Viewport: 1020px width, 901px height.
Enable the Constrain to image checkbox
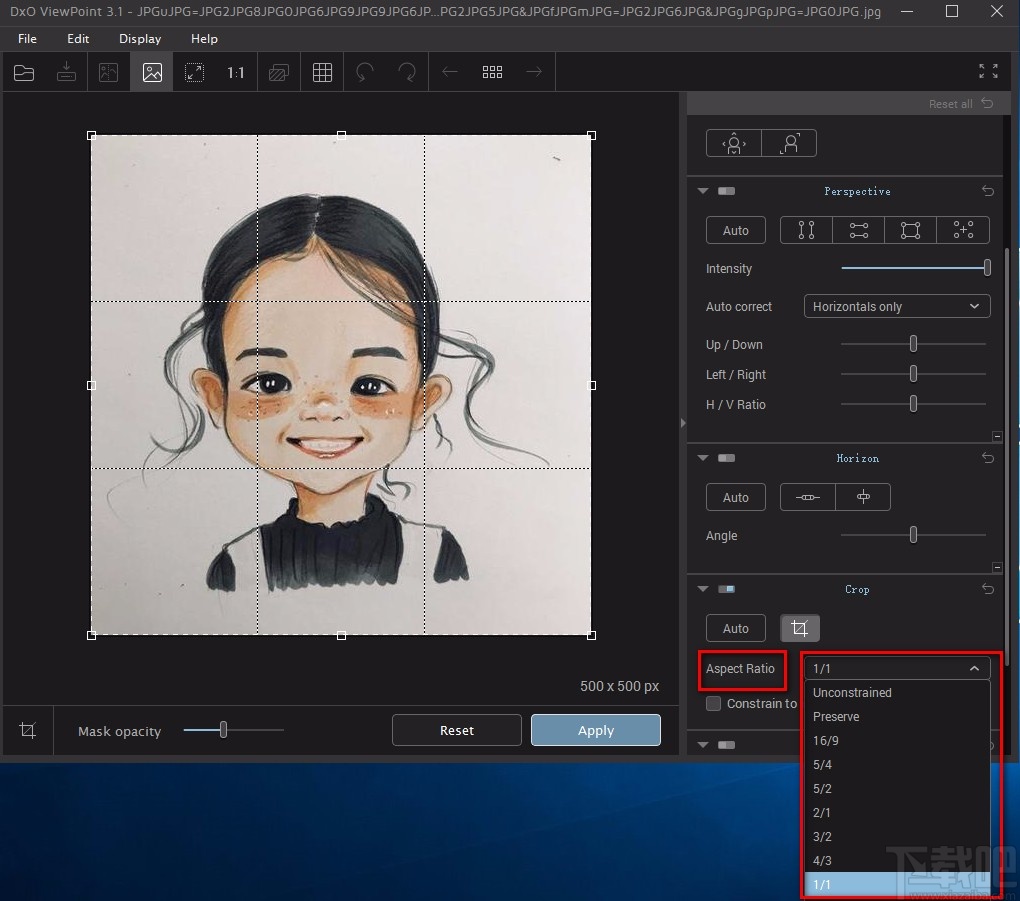pyautogui.click(x=714, y=703)
